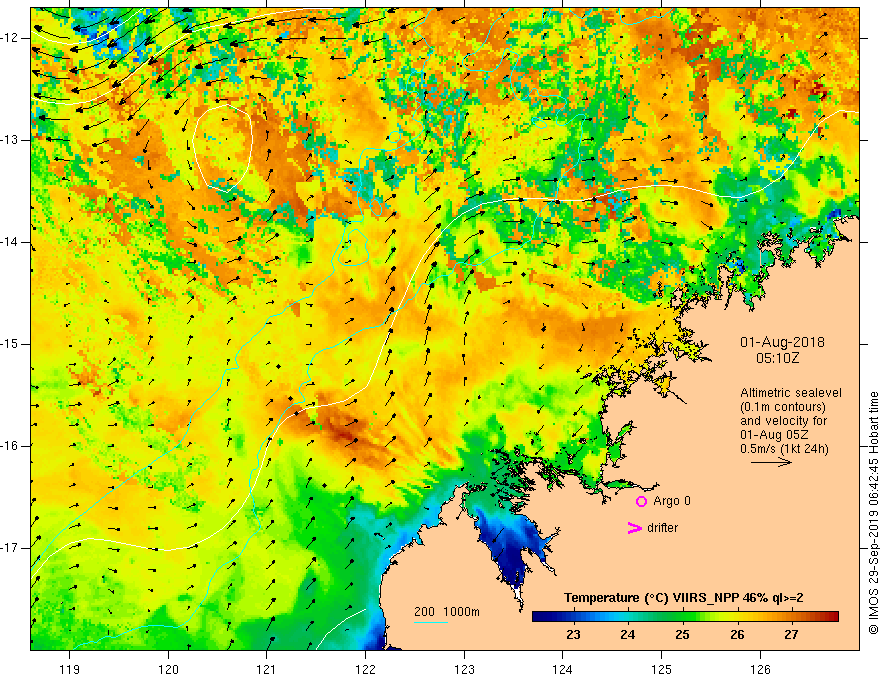Viewport: 880px width, 680px height.
Task: Click the '-15' latitude axis label
Action: 10,344
